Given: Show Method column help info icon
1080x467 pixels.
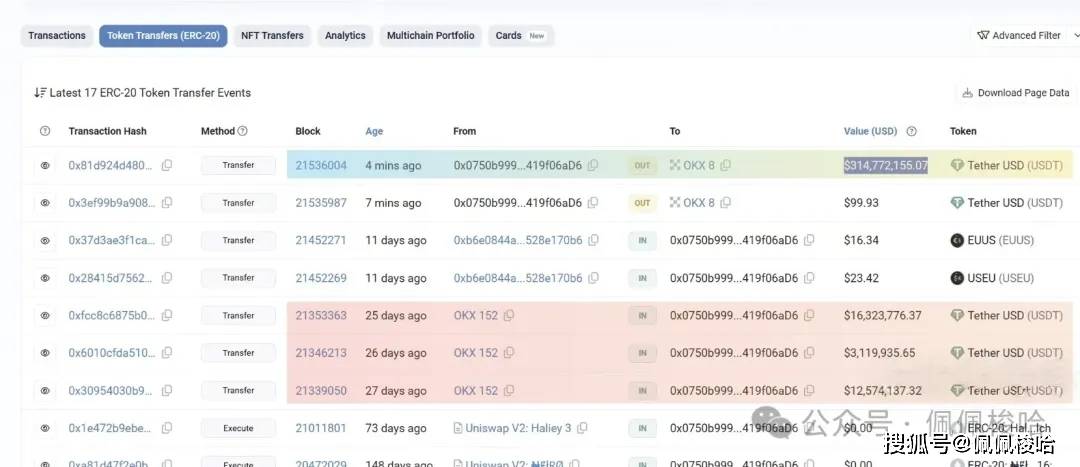Looking at the screenshot, I should tap(242, 131).
